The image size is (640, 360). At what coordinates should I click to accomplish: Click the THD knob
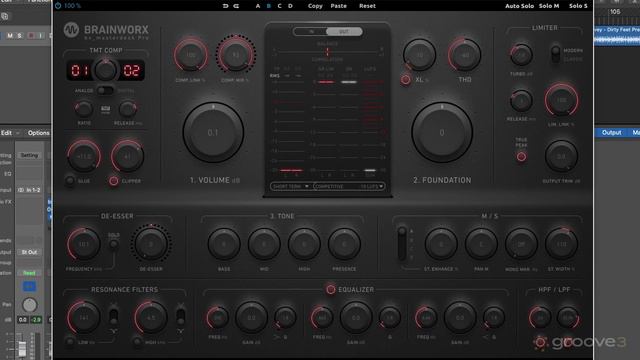pyautogui.click(x=464, y=55)
